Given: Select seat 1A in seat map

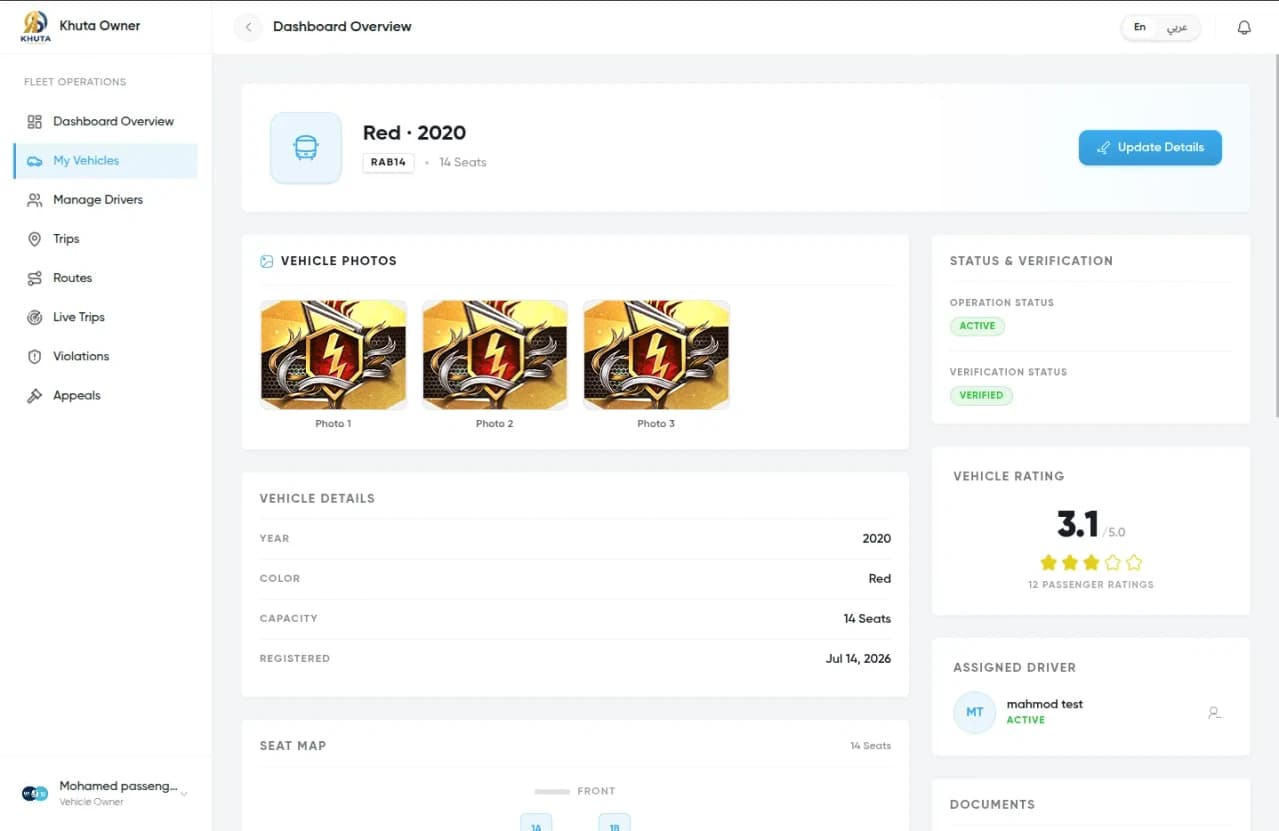Looking at the screenshot, I should [536, 822].
